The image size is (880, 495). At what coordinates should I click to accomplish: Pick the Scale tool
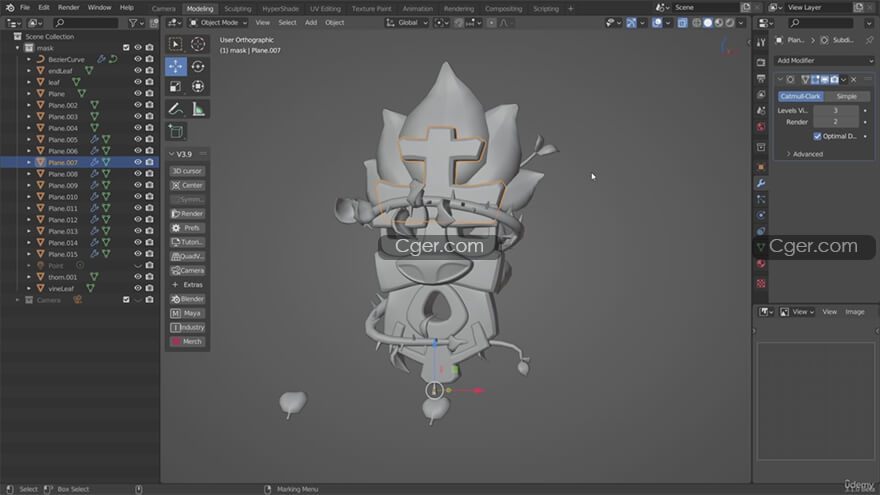(x=175, y=87)
